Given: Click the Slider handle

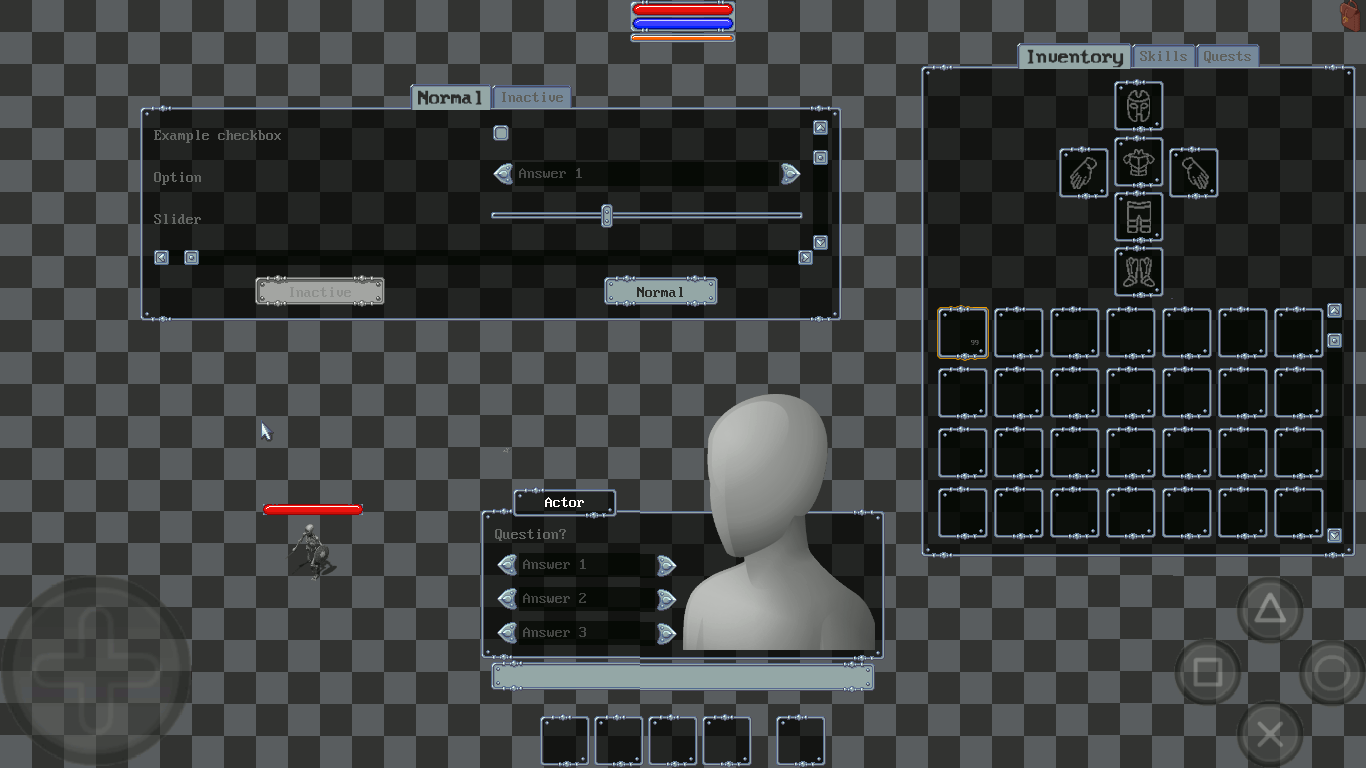Looking at the screenshot, I should point(606,215).
